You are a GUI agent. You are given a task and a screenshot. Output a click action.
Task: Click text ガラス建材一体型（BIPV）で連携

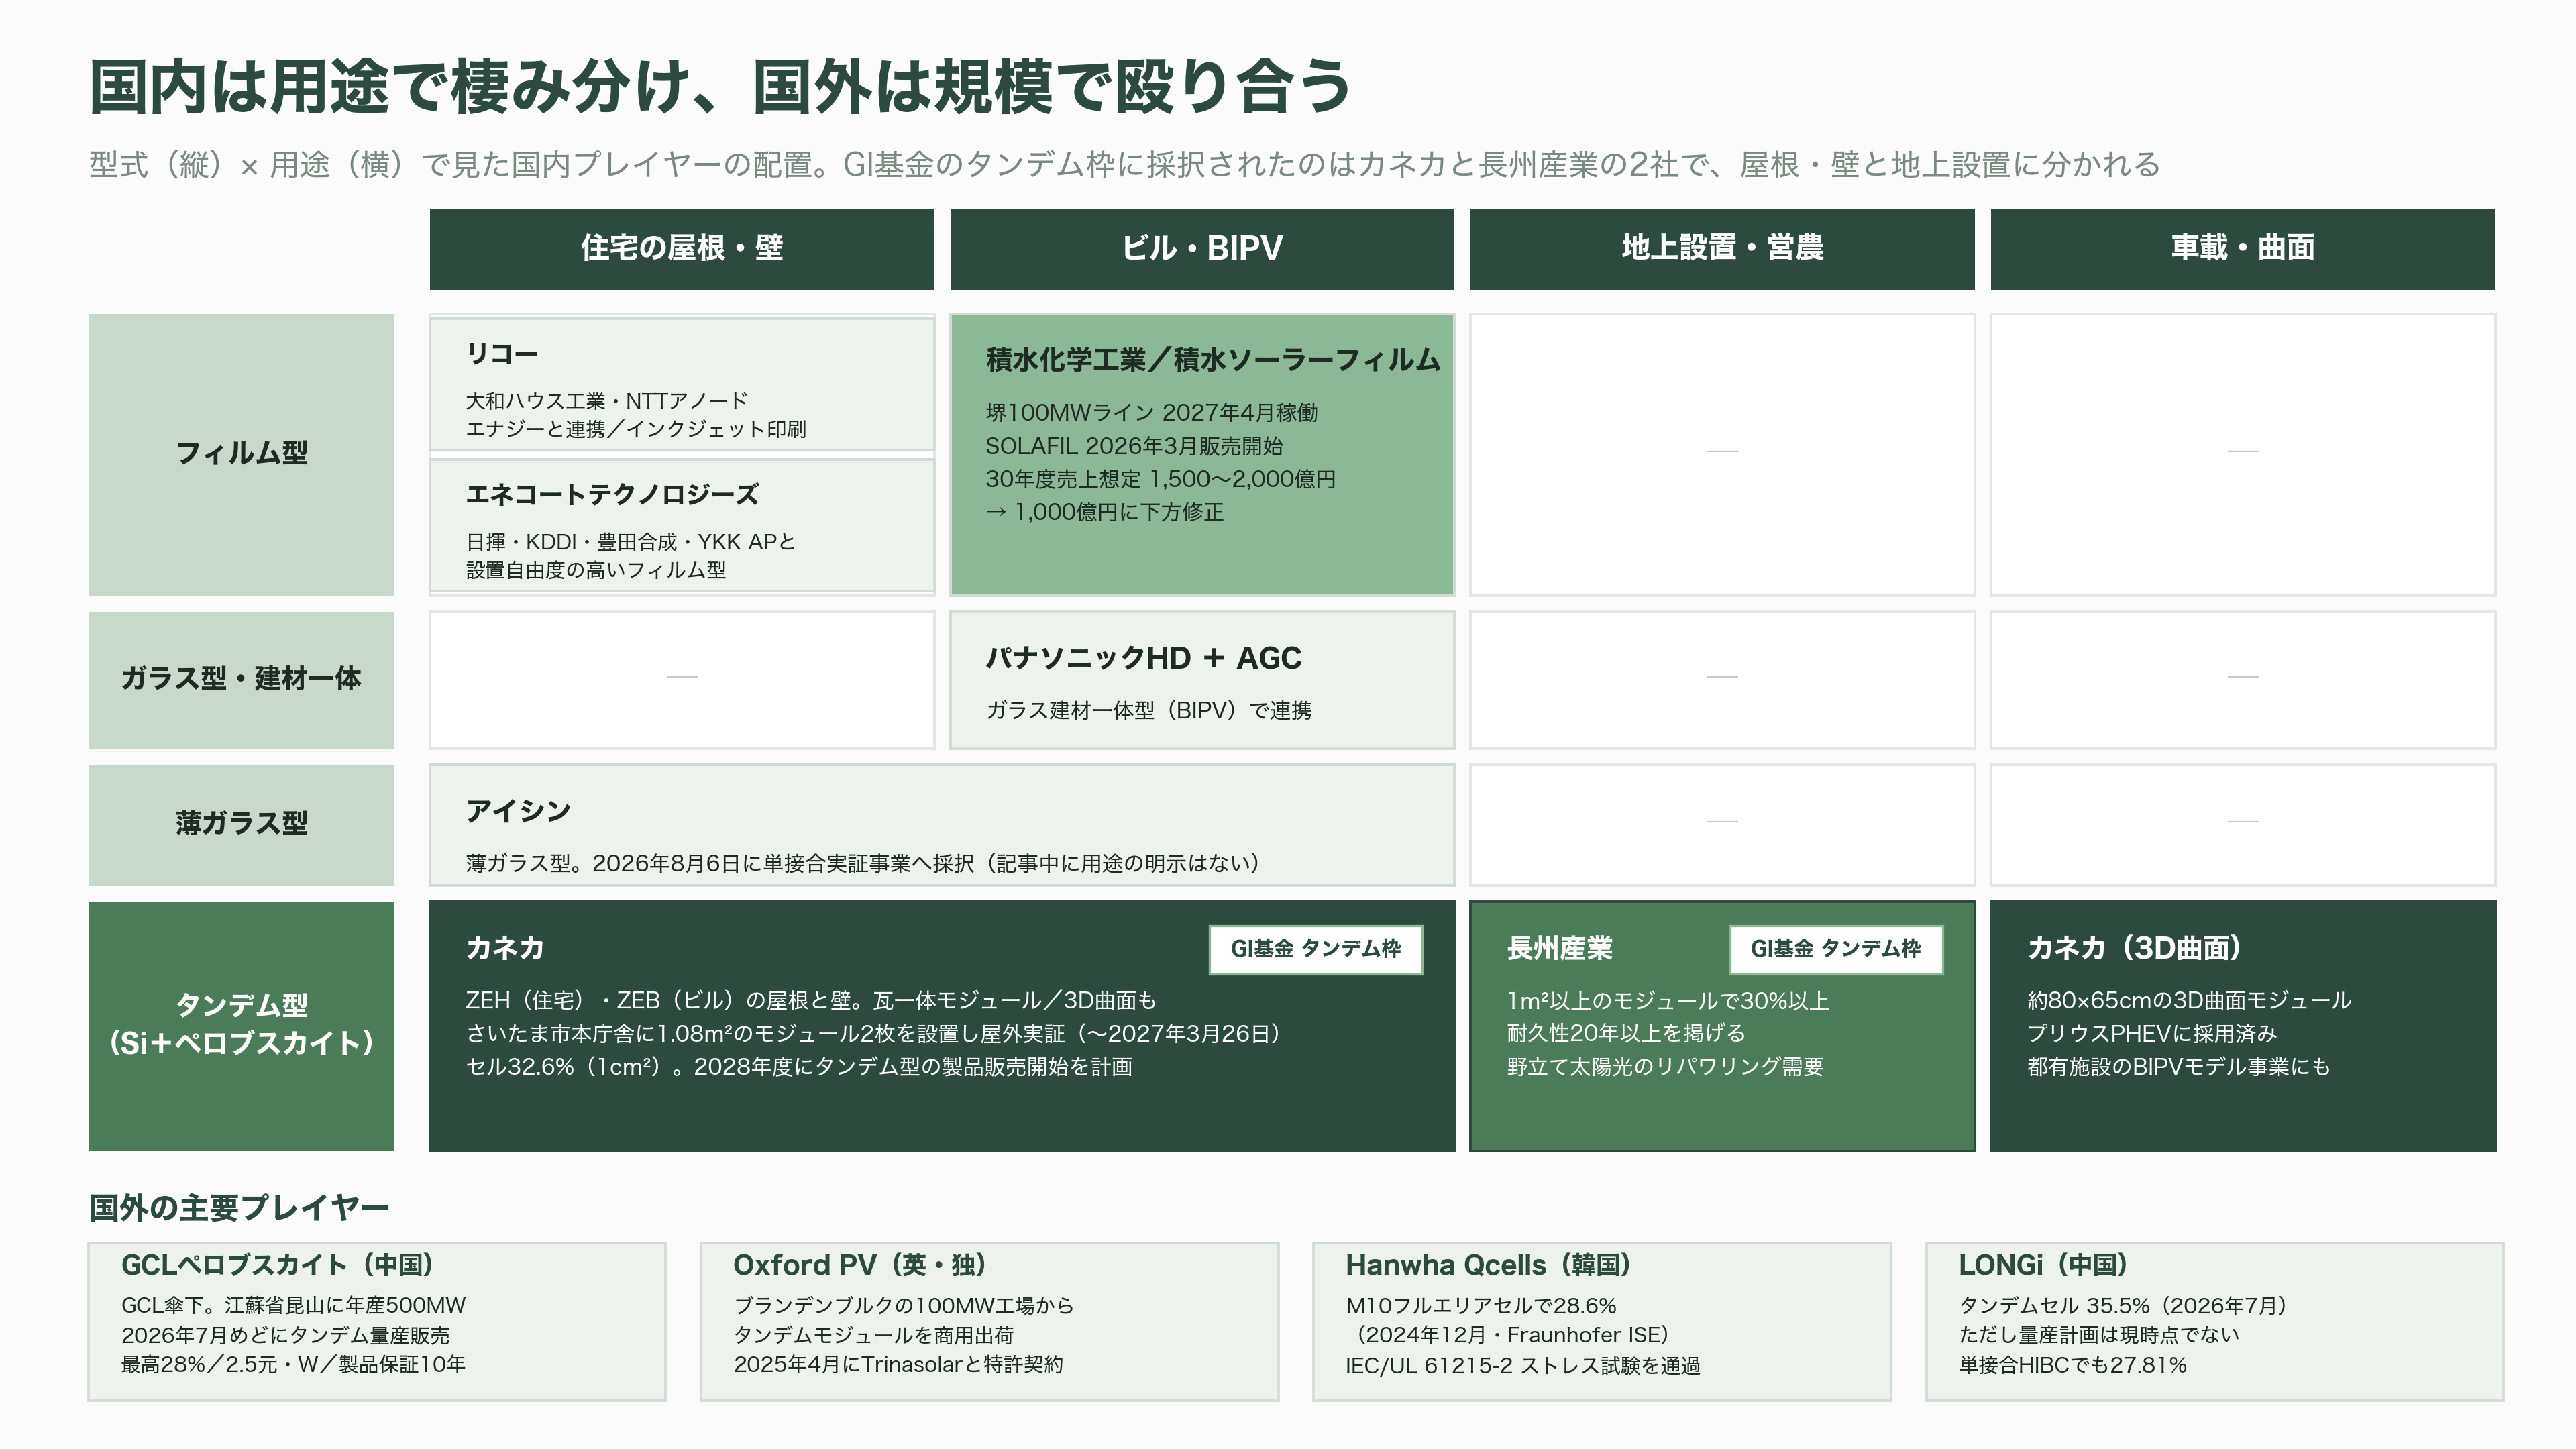click(x=1149, y=710)
